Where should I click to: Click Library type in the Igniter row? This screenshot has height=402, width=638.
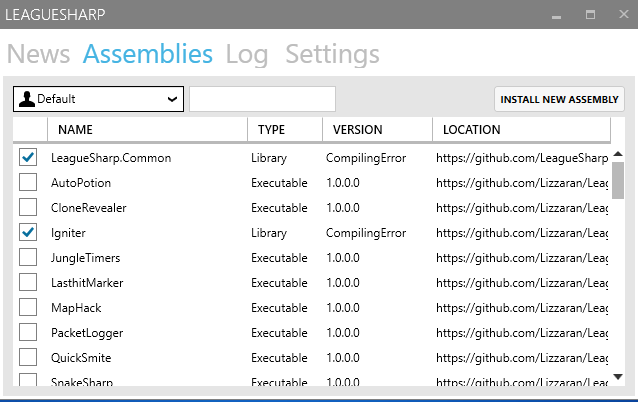pos(269,233)
